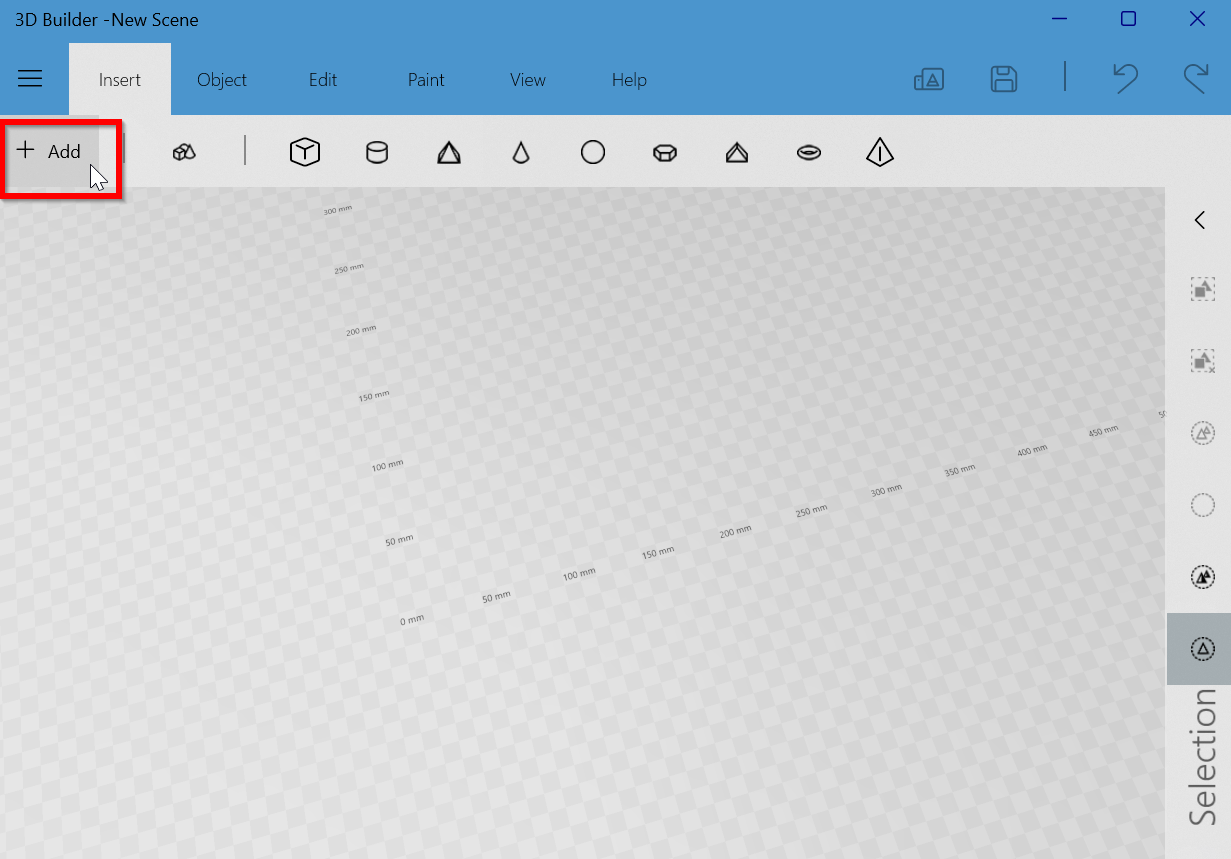Enable multi-select mode in Selection panel
Screen dimensions: 1231x859
pyautogui.click(x=1202, y=577)
